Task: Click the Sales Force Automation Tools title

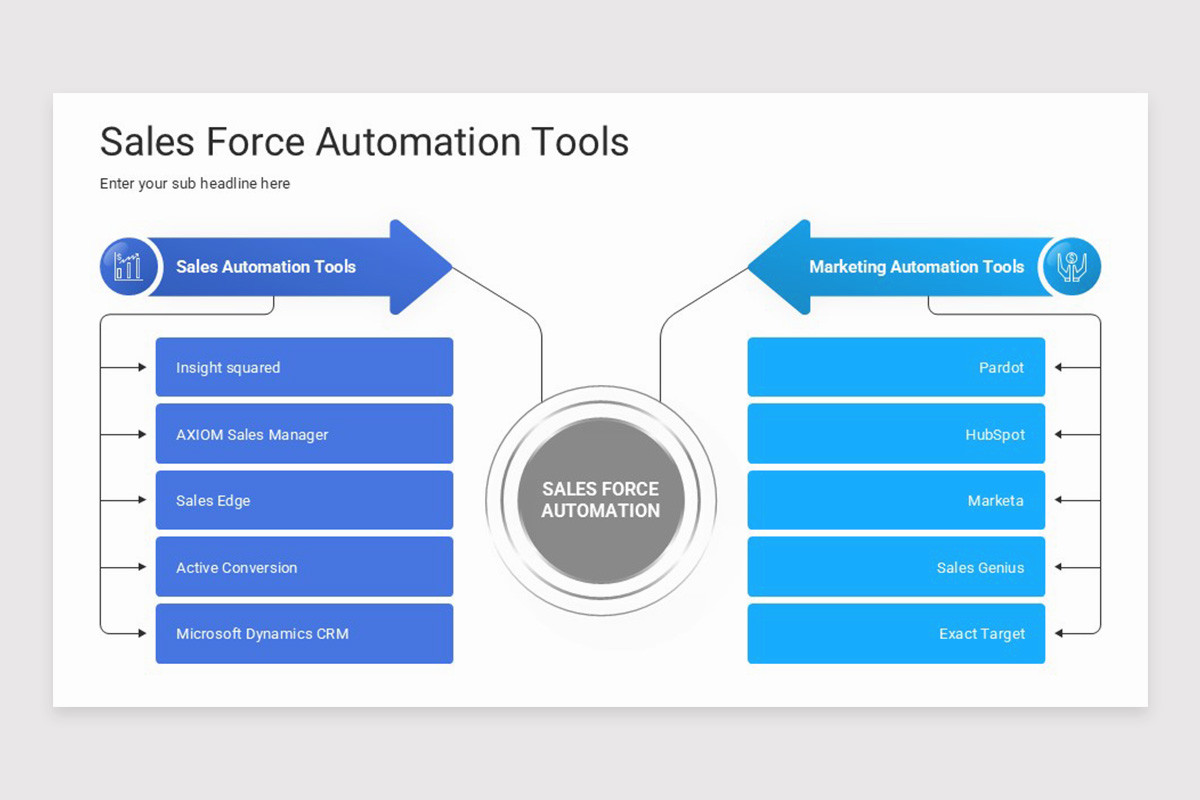Action: point(364,142)
